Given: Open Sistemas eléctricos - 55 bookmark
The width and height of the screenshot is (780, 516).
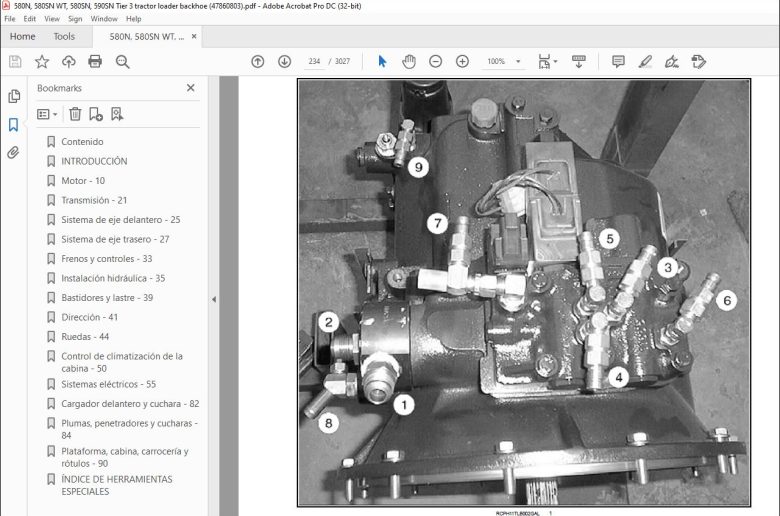Looking at the screenshot, I should [108, 384].
